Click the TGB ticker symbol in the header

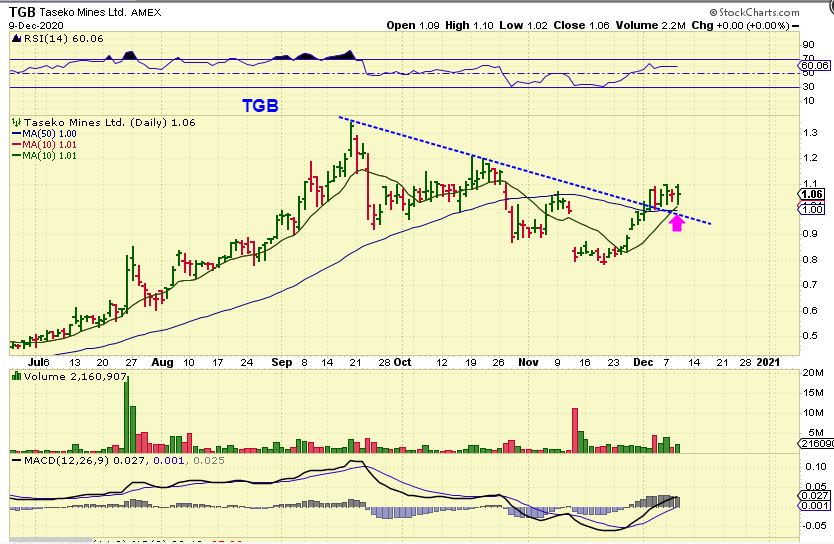(x=22, y=12)
